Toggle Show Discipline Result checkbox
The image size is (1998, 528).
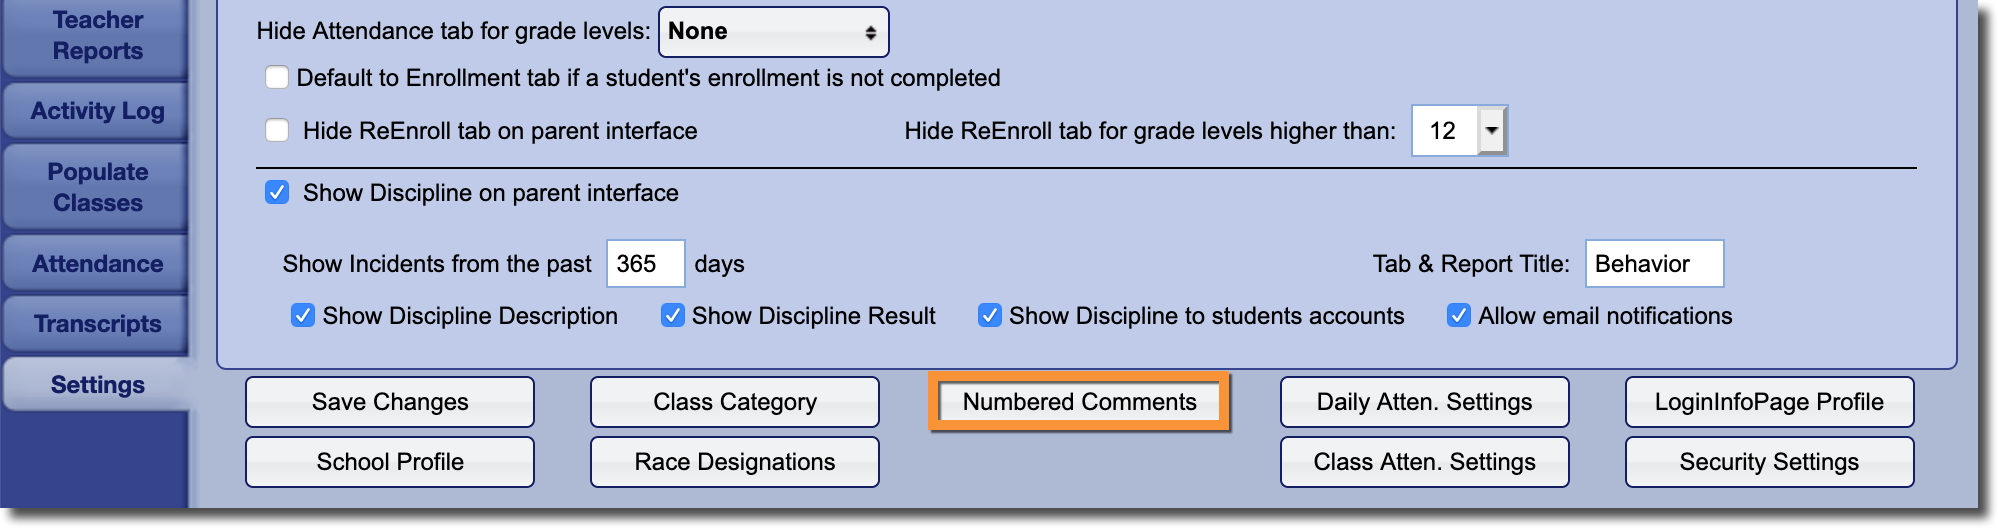coord(672,316)
